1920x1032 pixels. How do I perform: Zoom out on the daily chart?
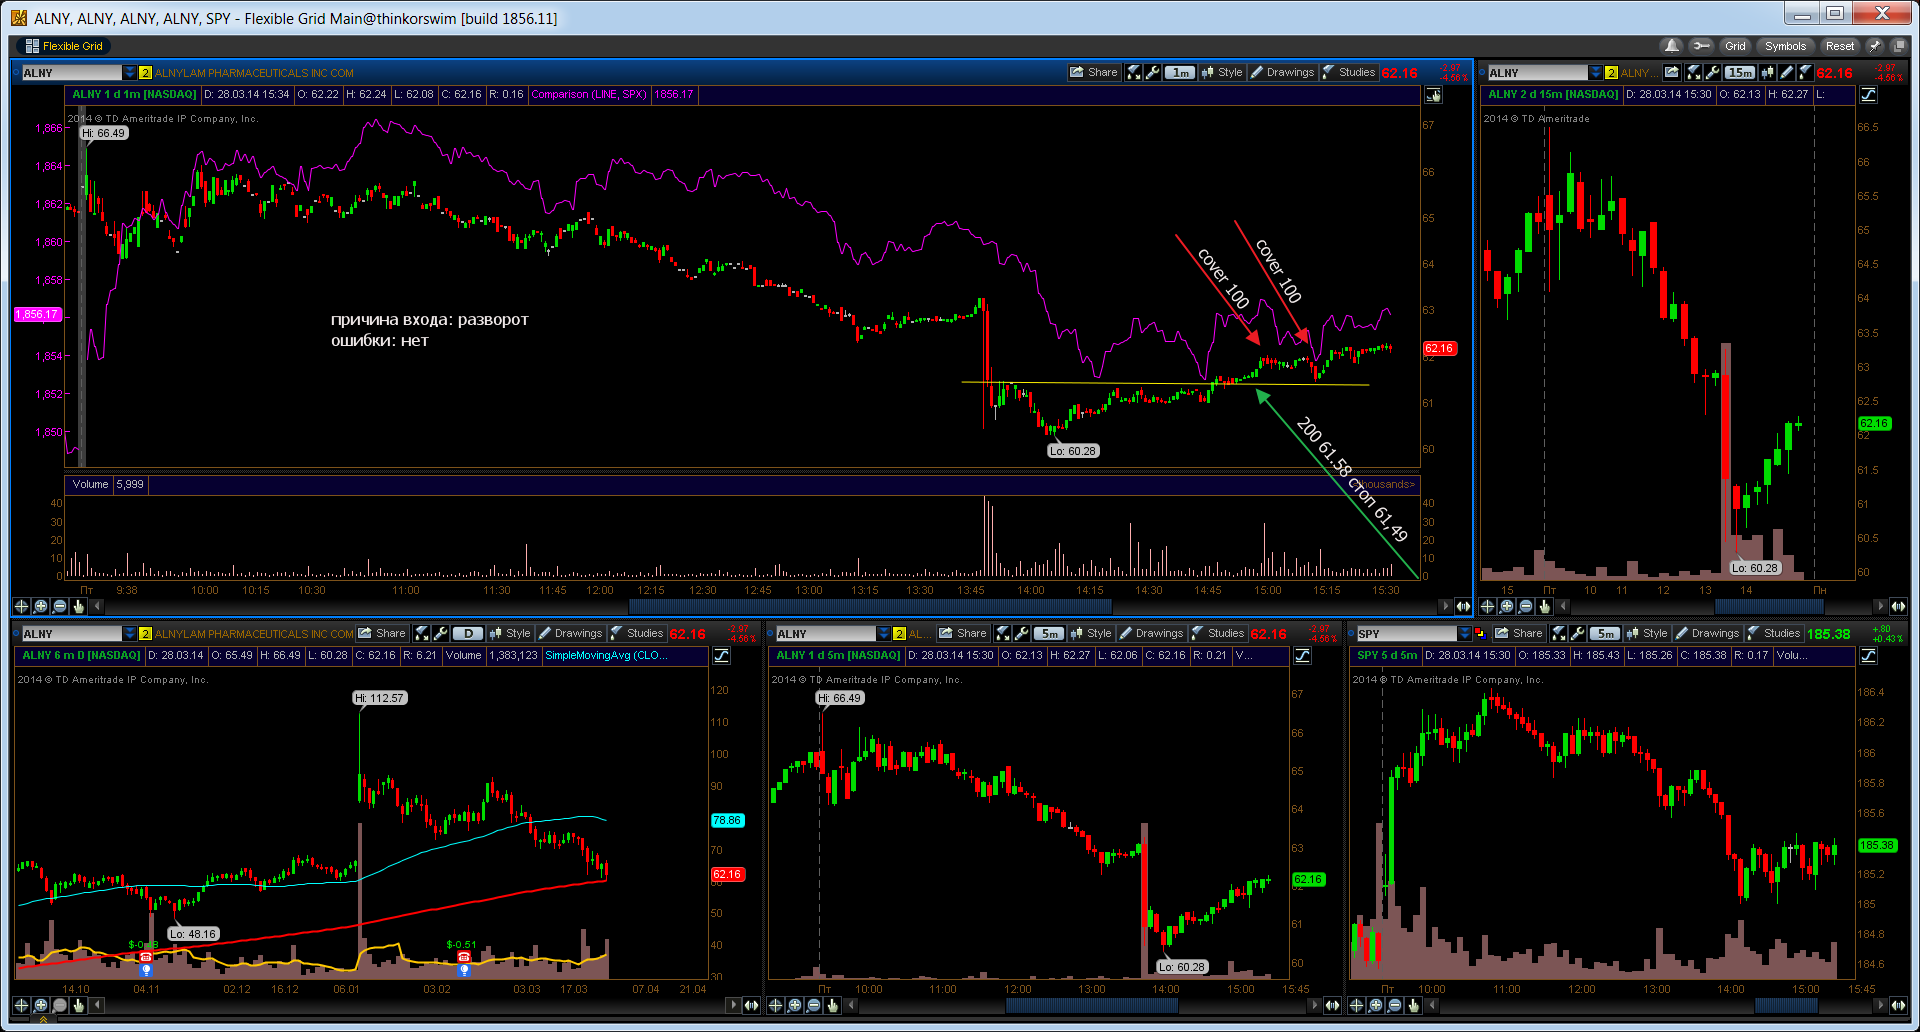click(x=59, y=1005)
